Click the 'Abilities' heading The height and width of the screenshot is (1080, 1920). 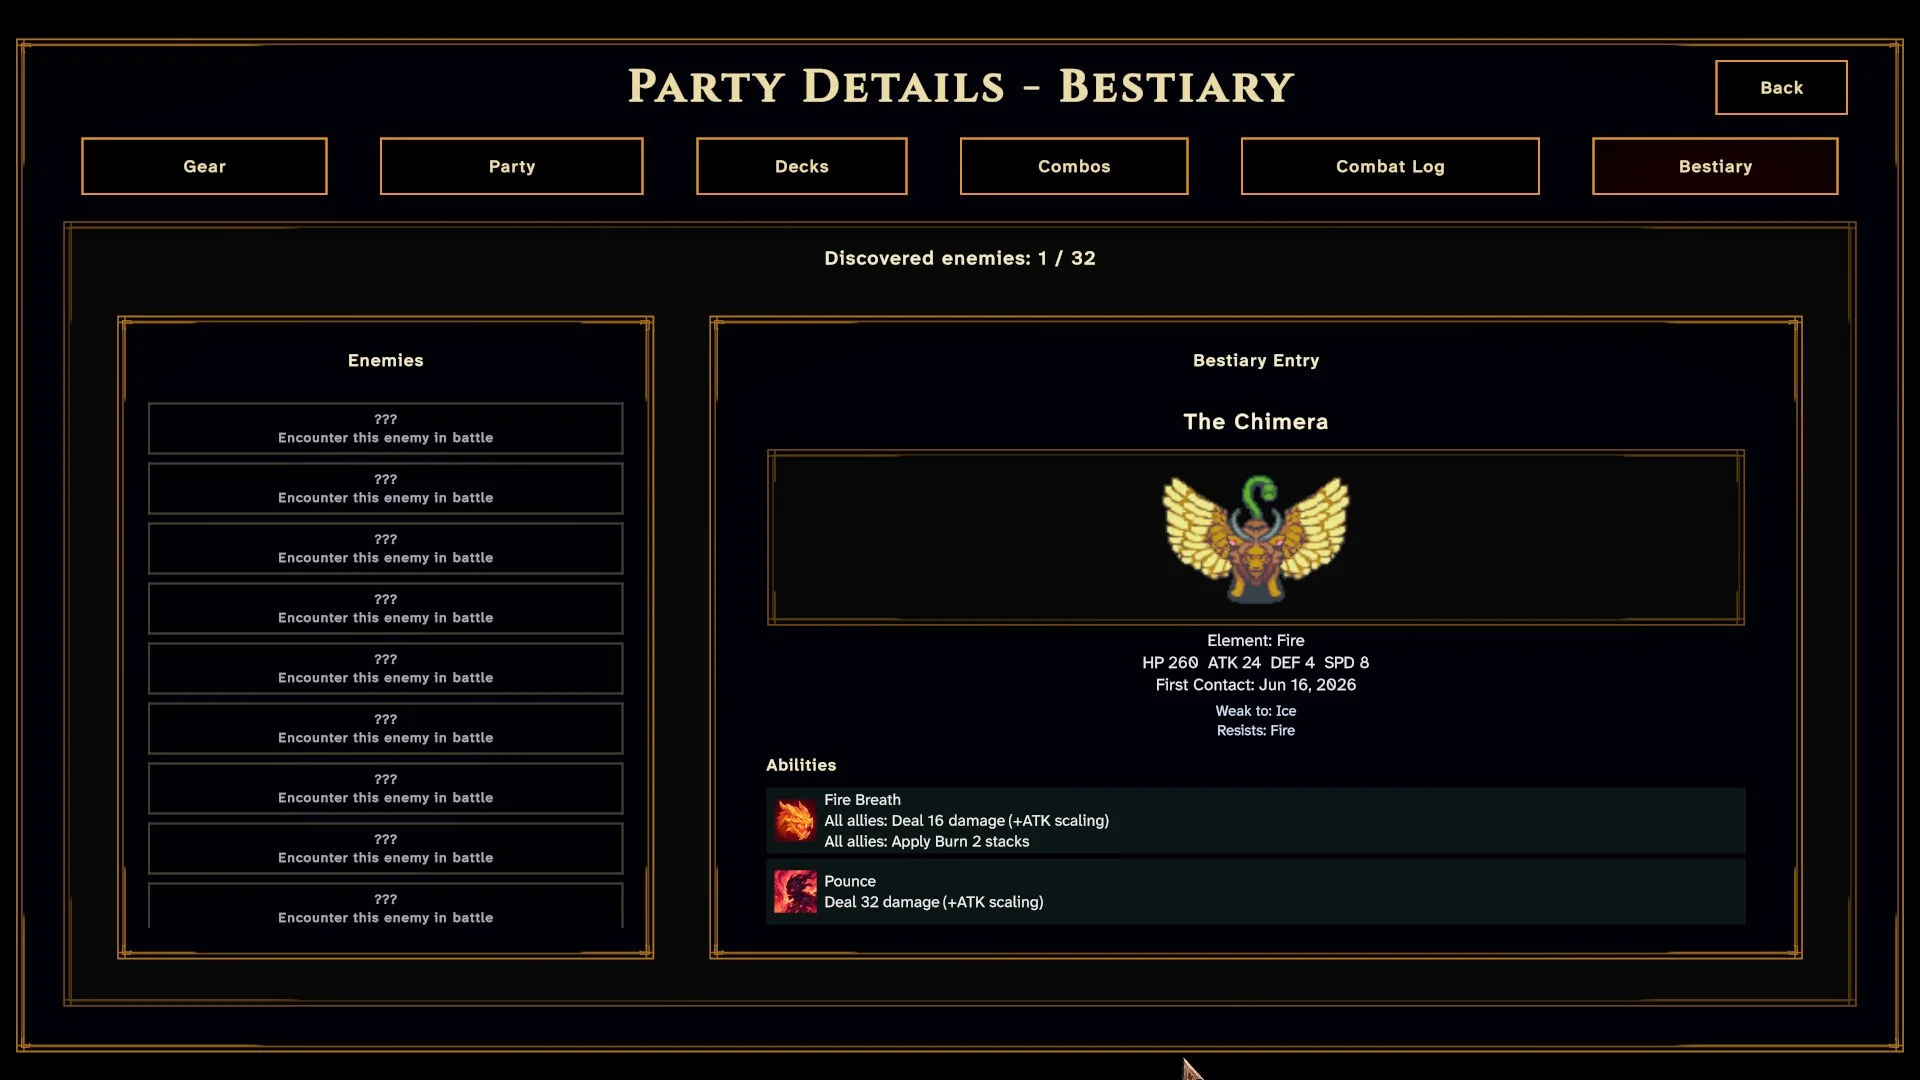pyautogui.click(x=801, y=765)
